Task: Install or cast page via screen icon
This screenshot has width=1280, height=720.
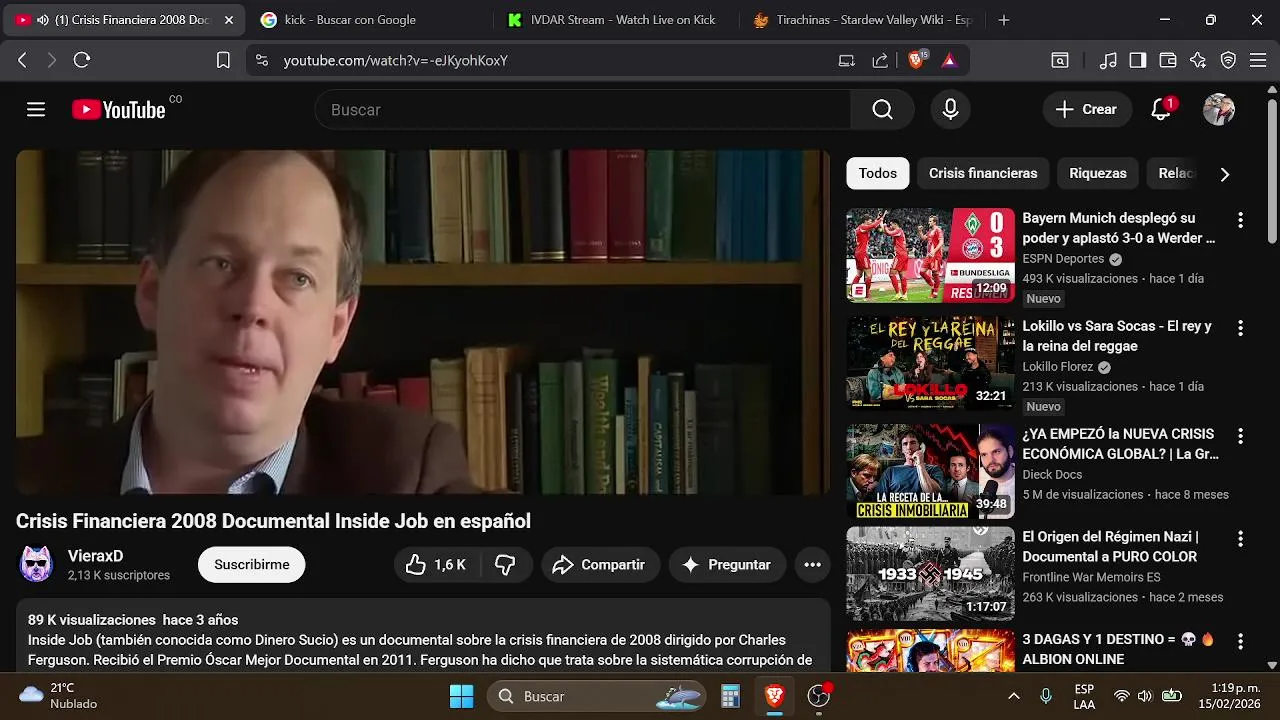Action: tap(847, 60)
